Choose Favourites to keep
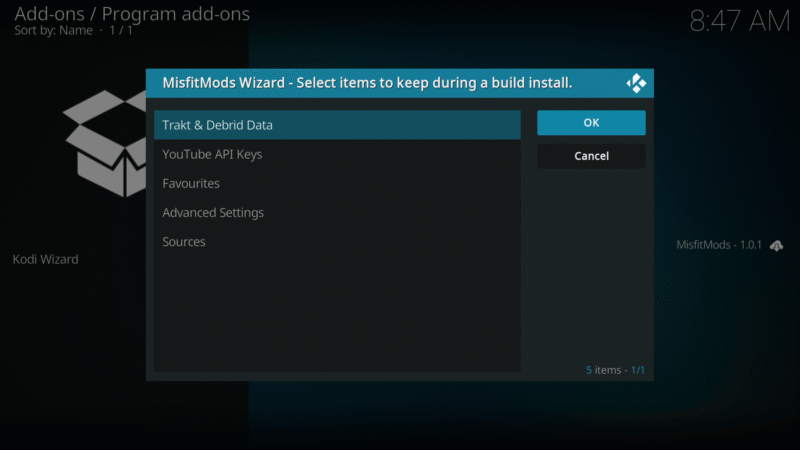 tap(337, 183)
